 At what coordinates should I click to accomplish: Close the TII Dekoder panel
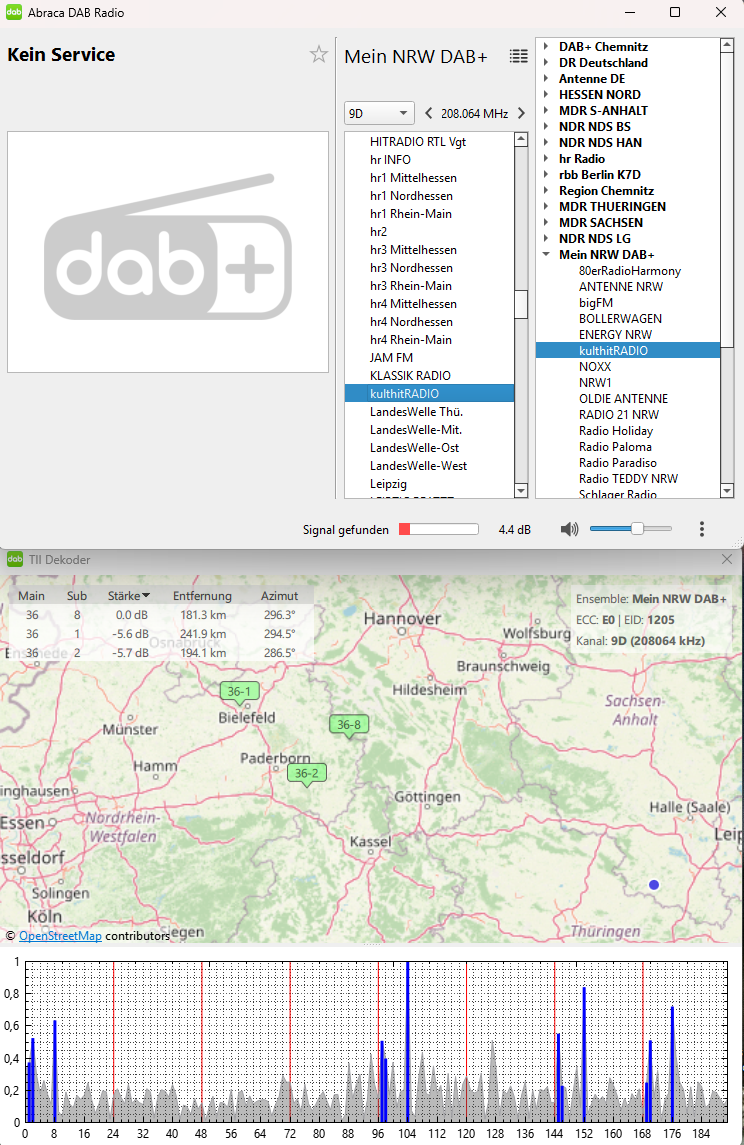coord(726,559)
